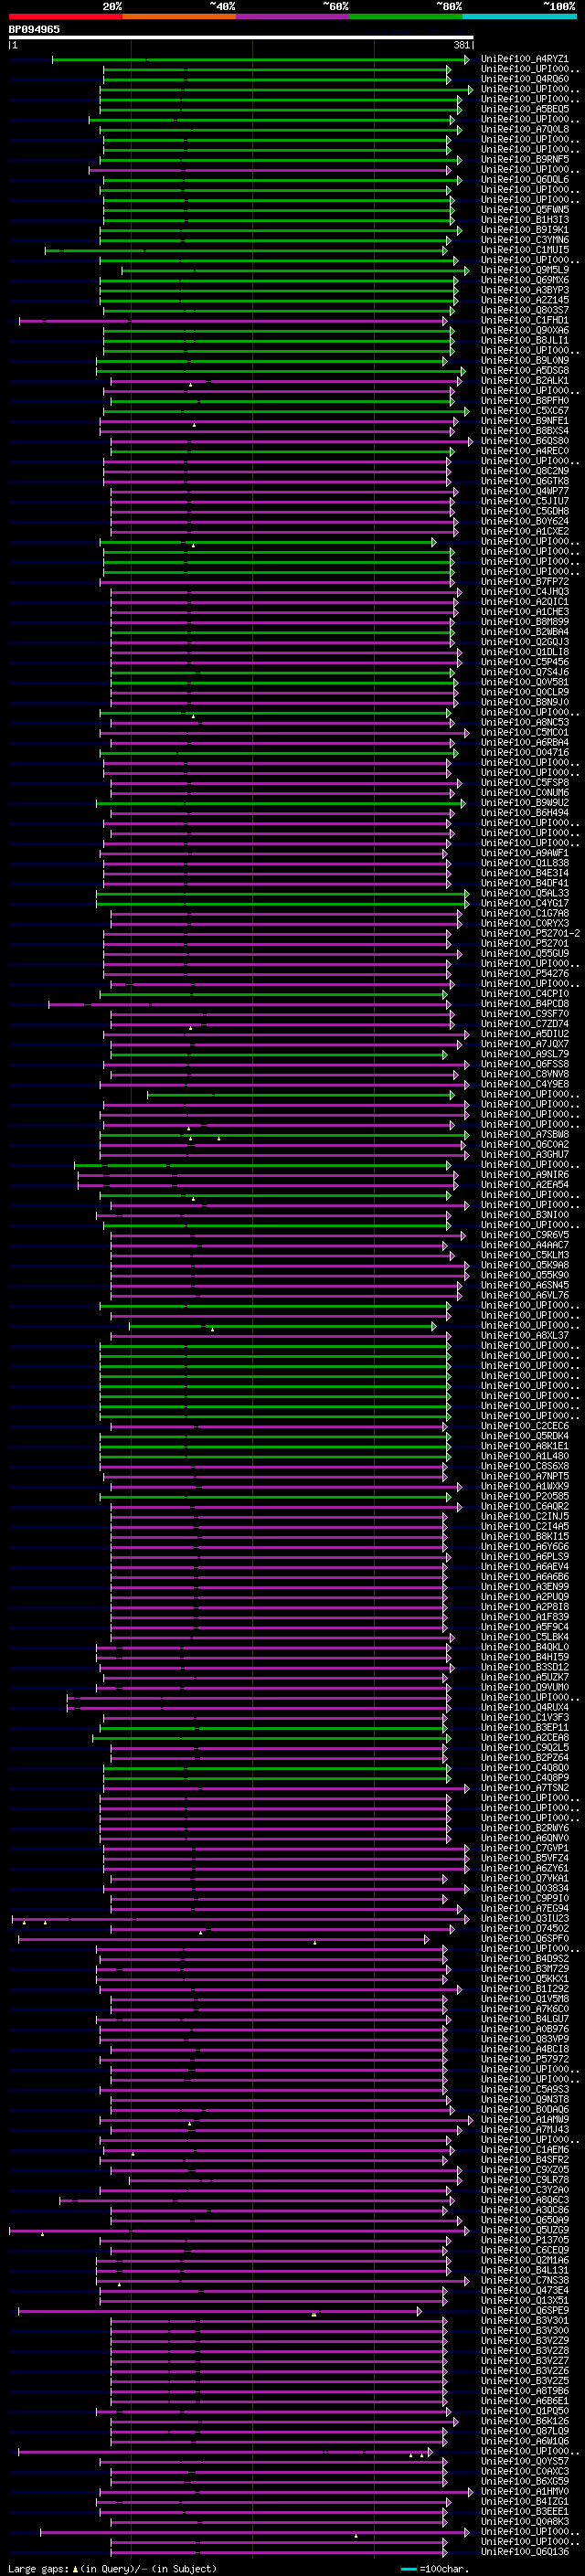Select the UniRef100_Q5FWN5 entry
The image size is (585, 2576).
coord(525,210)
